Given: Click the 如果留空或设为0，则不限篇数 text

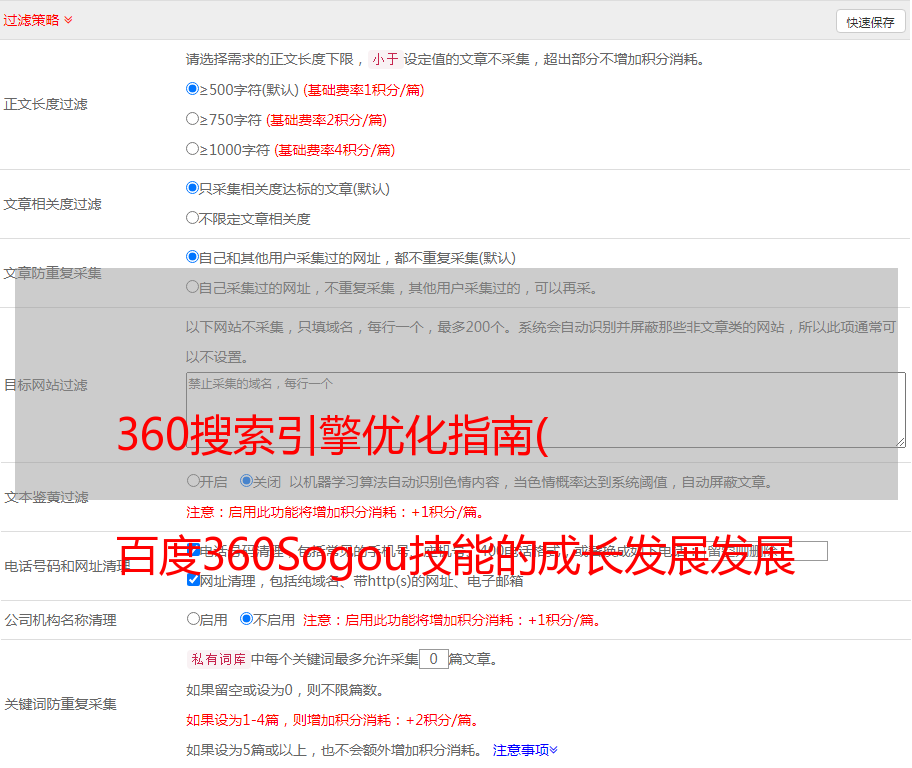Looking at the screenshot, I should click(x=285, y=690).
